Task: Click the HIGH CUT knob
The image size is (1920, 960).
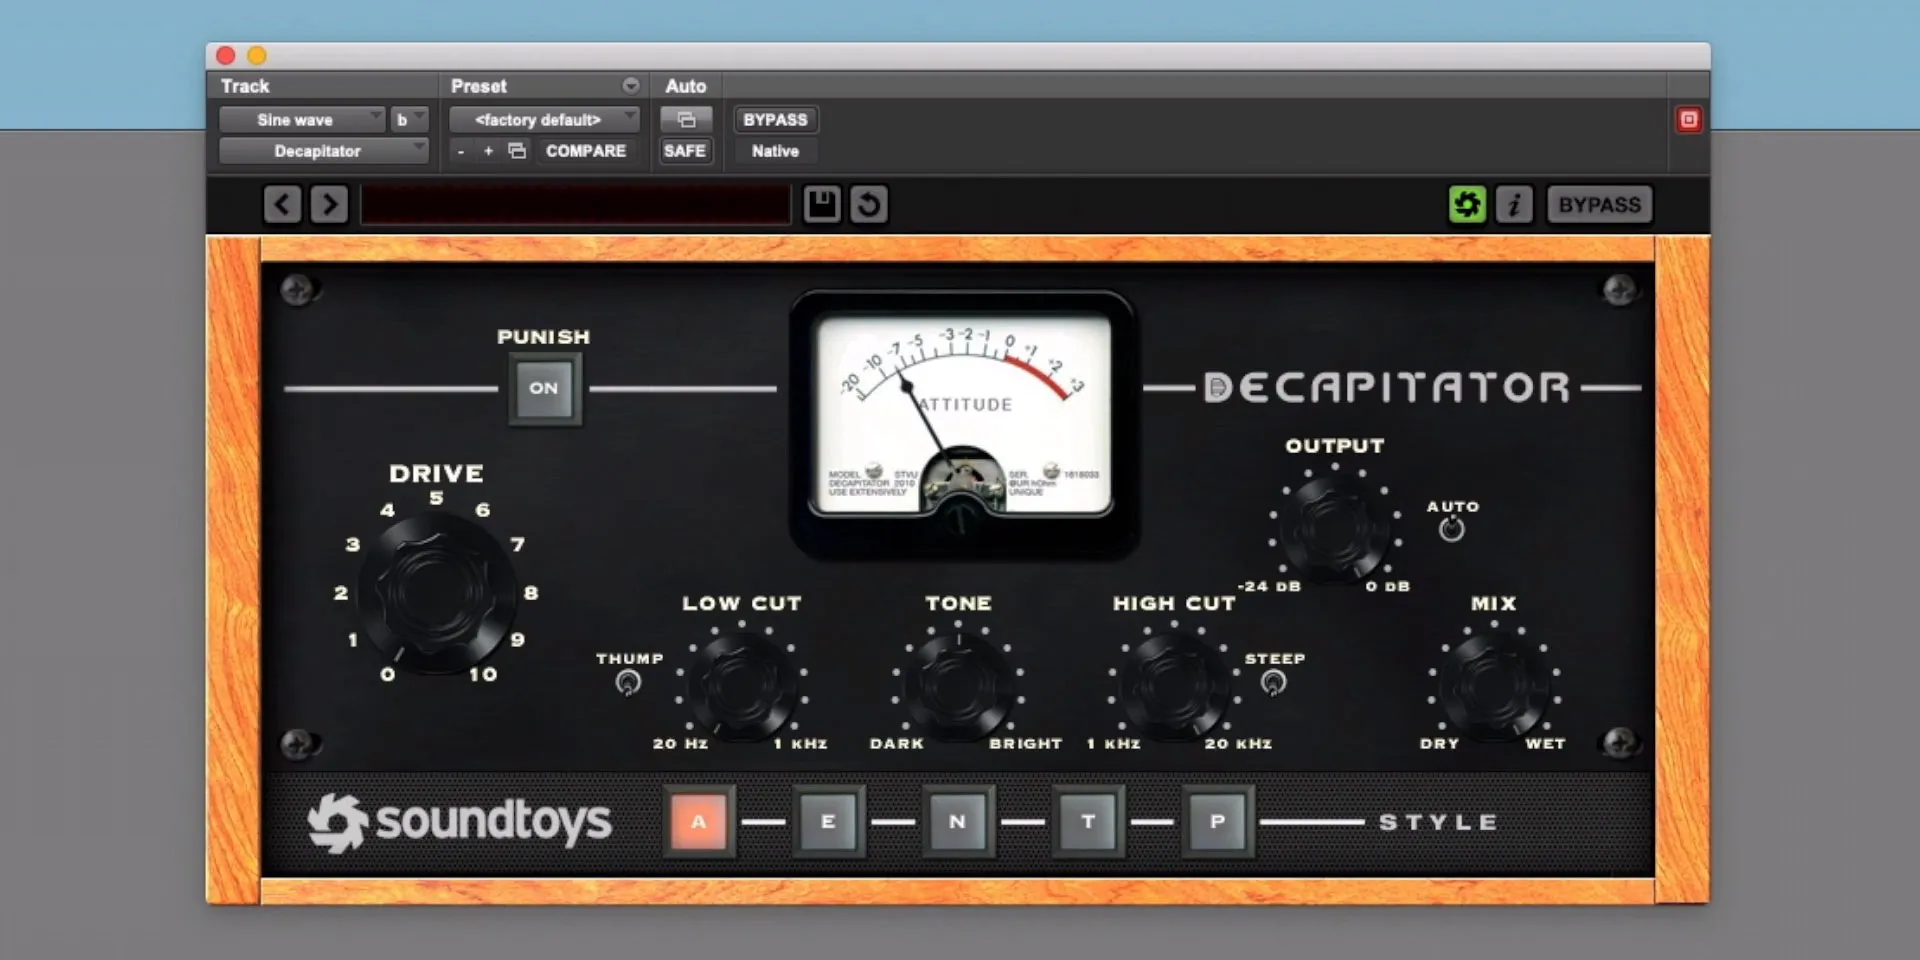Action: tap(1173, 686)
